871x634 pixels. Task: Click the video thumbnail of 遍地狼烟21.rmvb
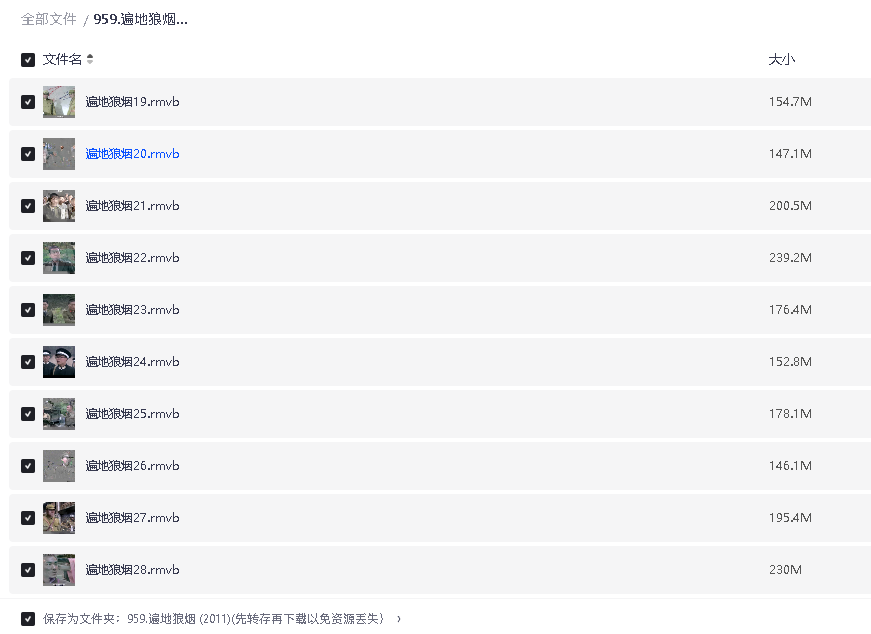(x=59, y=206)
